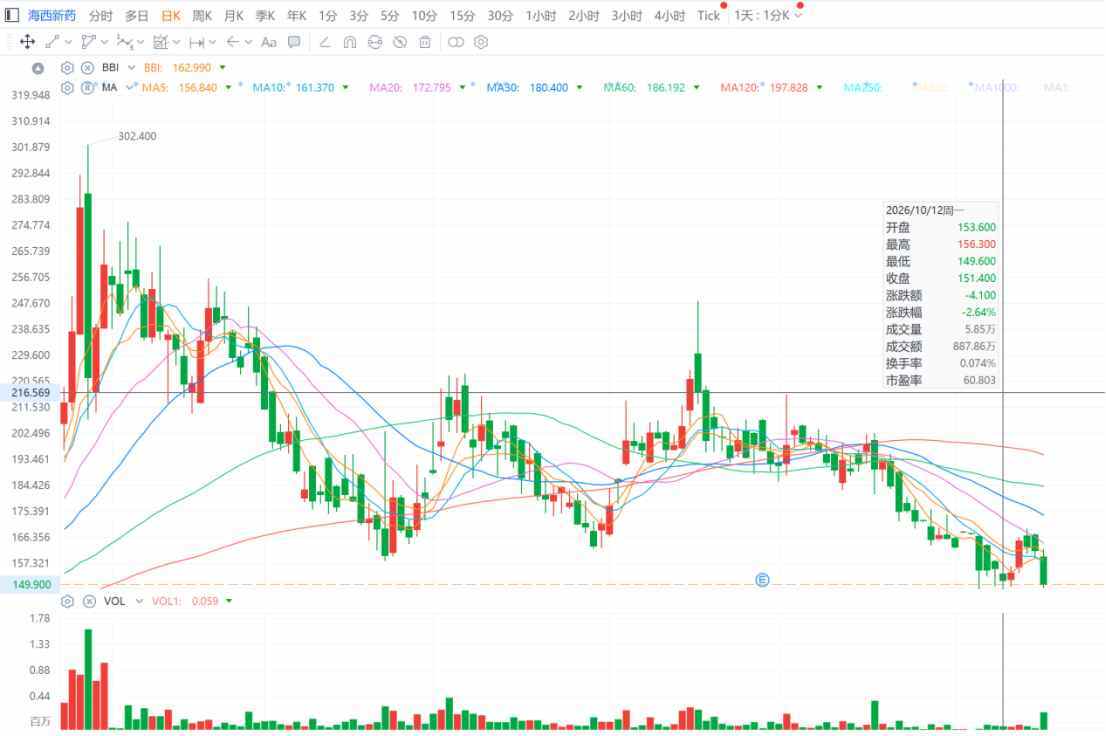Select the wave pattern drawing tool
Viewport: 1106px width, 736px height.
[124, 42]
